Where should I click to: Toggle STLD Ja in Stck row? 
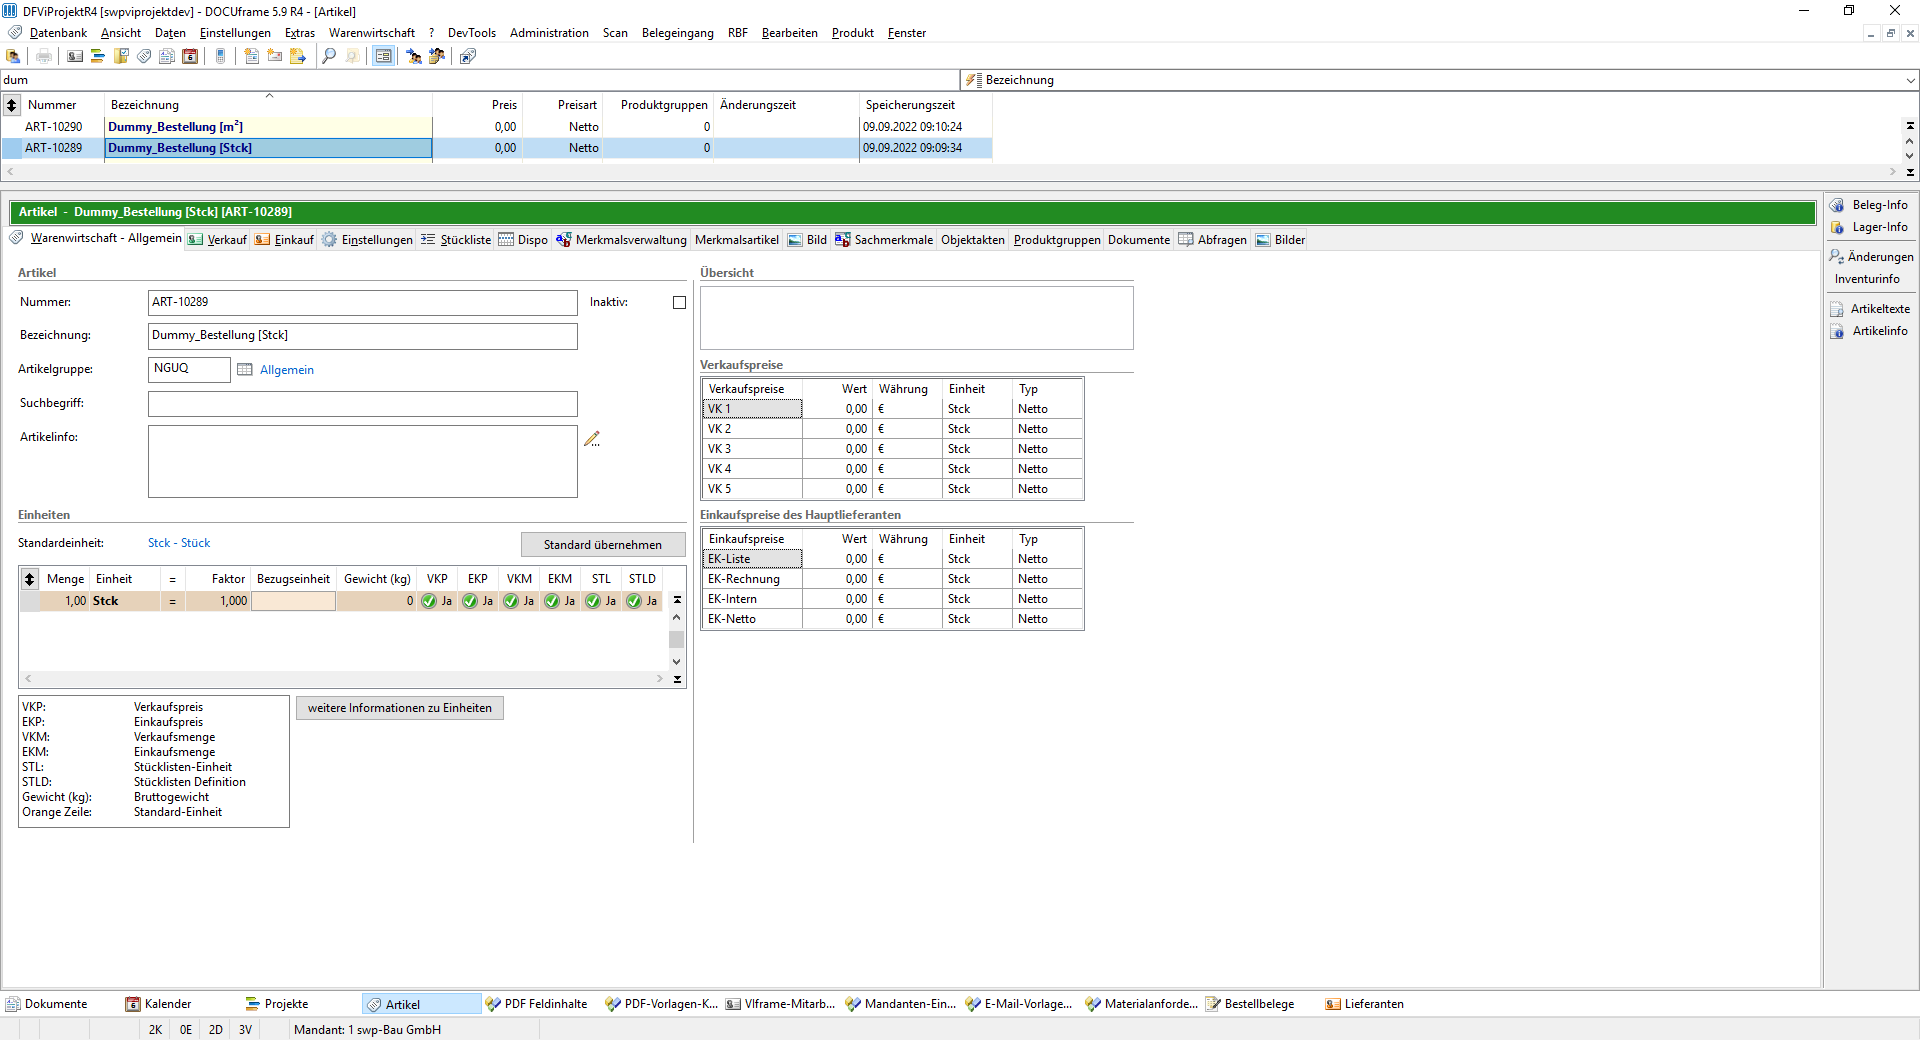click(x=642, y=601)
